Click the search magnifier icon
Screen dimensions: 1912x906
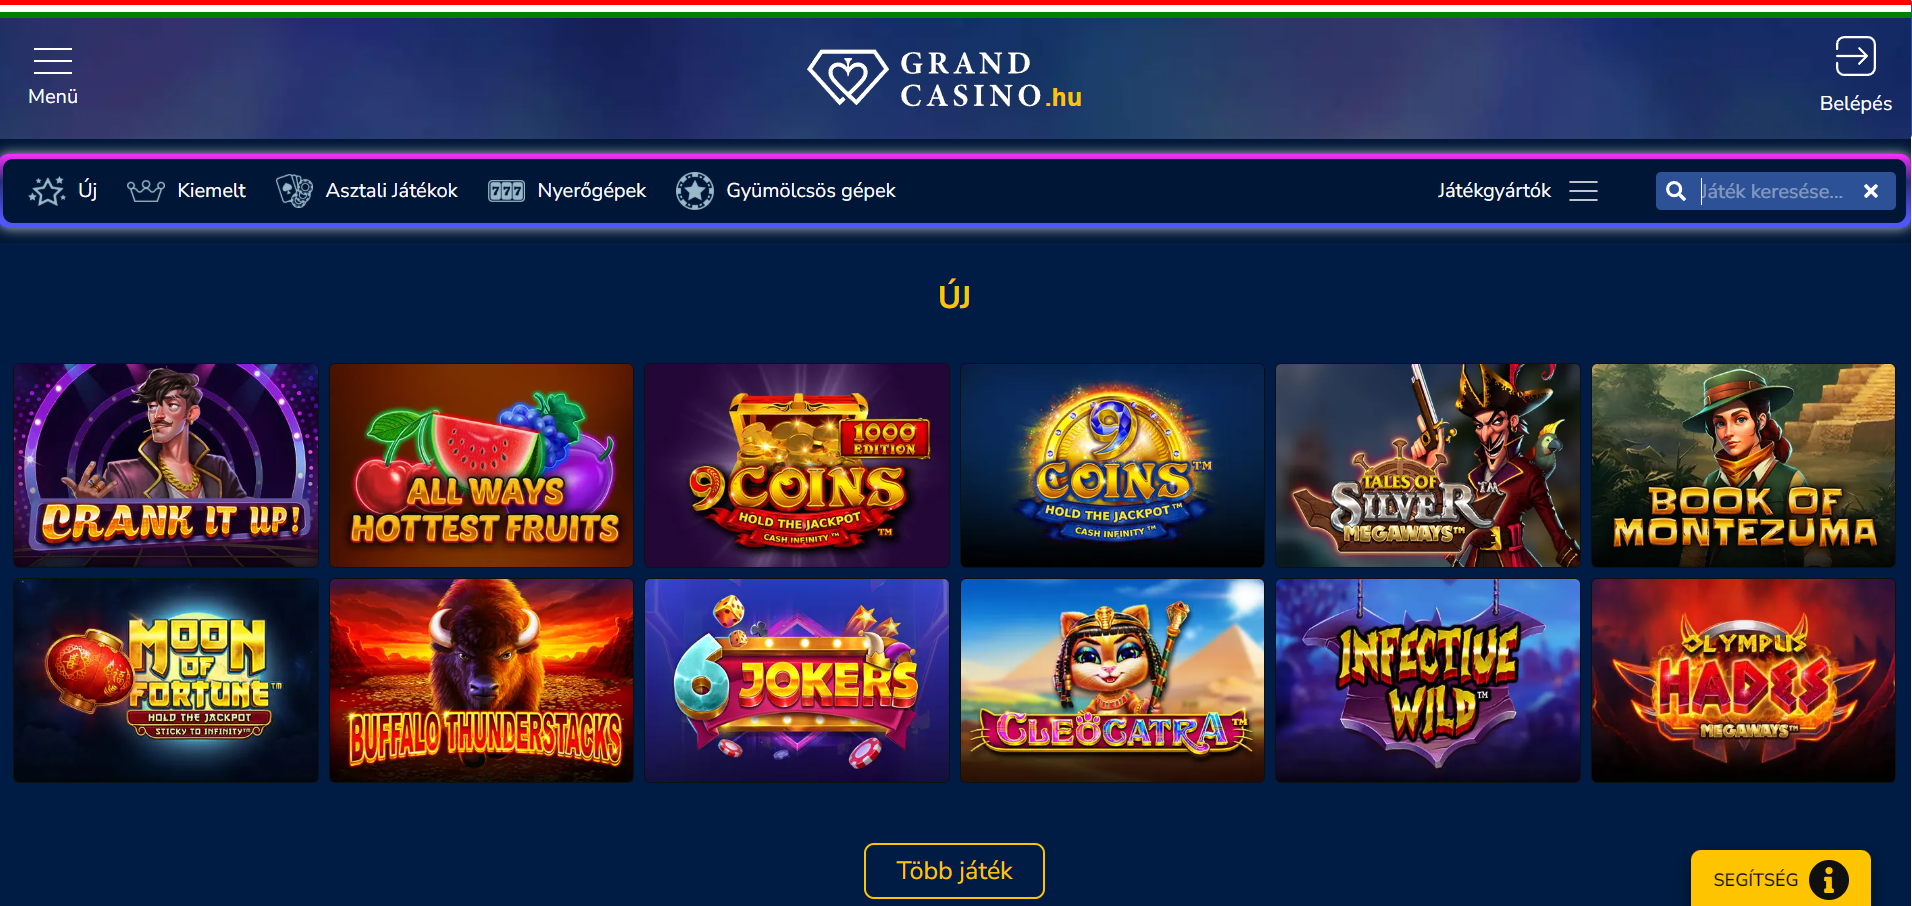tap(1676, 191)
